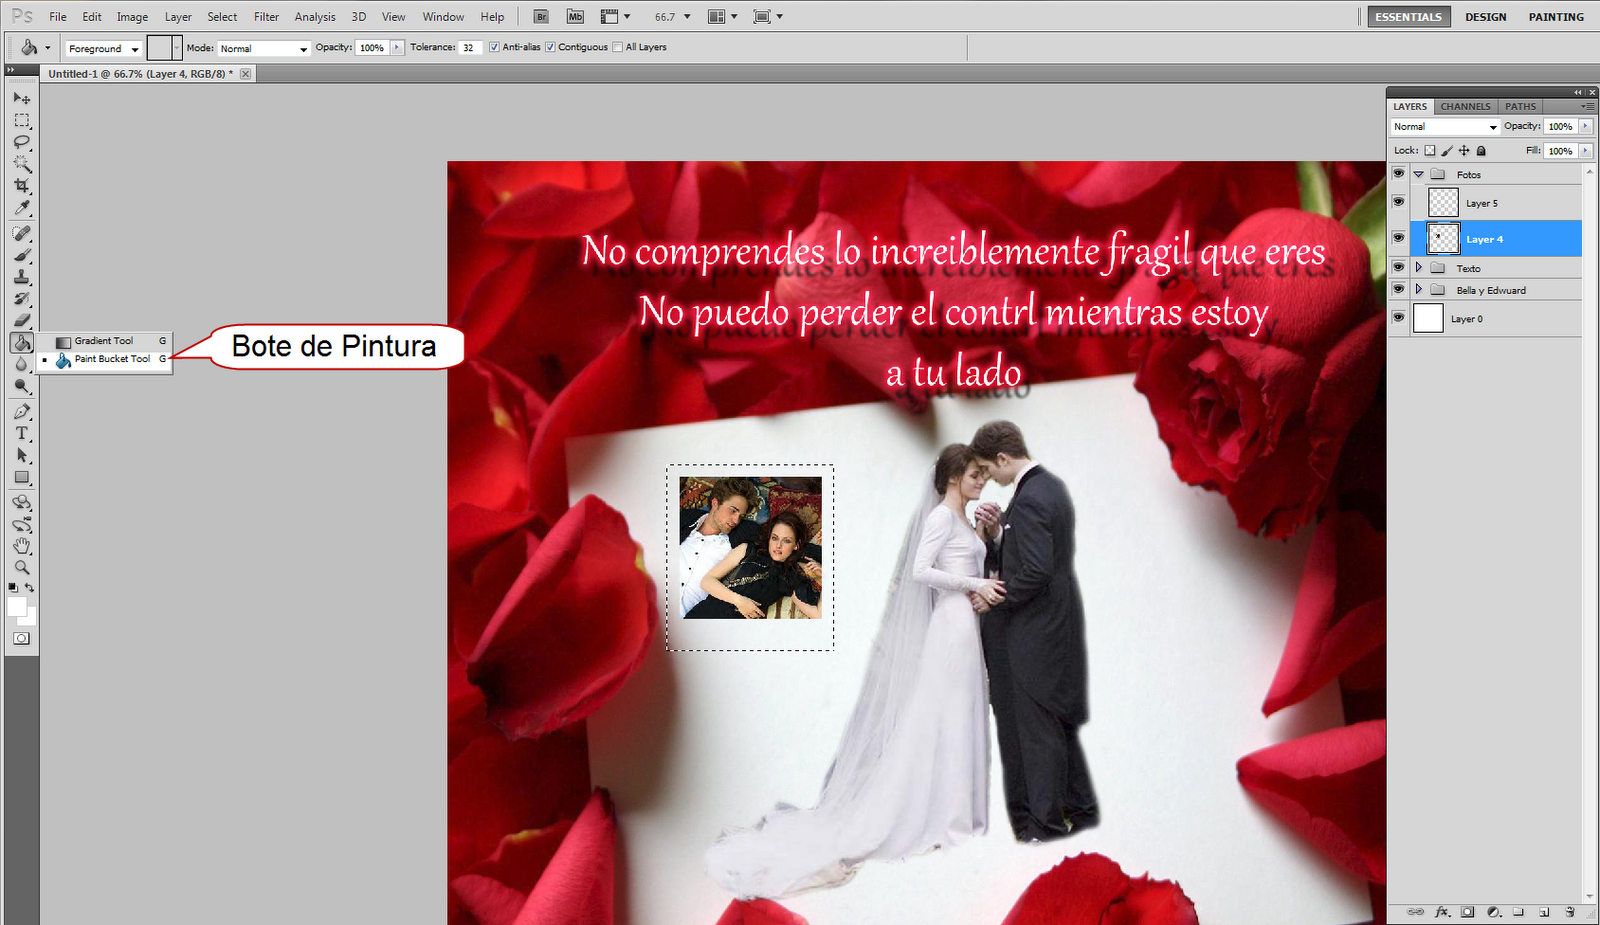Create a new layer group
The image size is (1600, 925).
pyautogui.click(x=1518, y=912)
